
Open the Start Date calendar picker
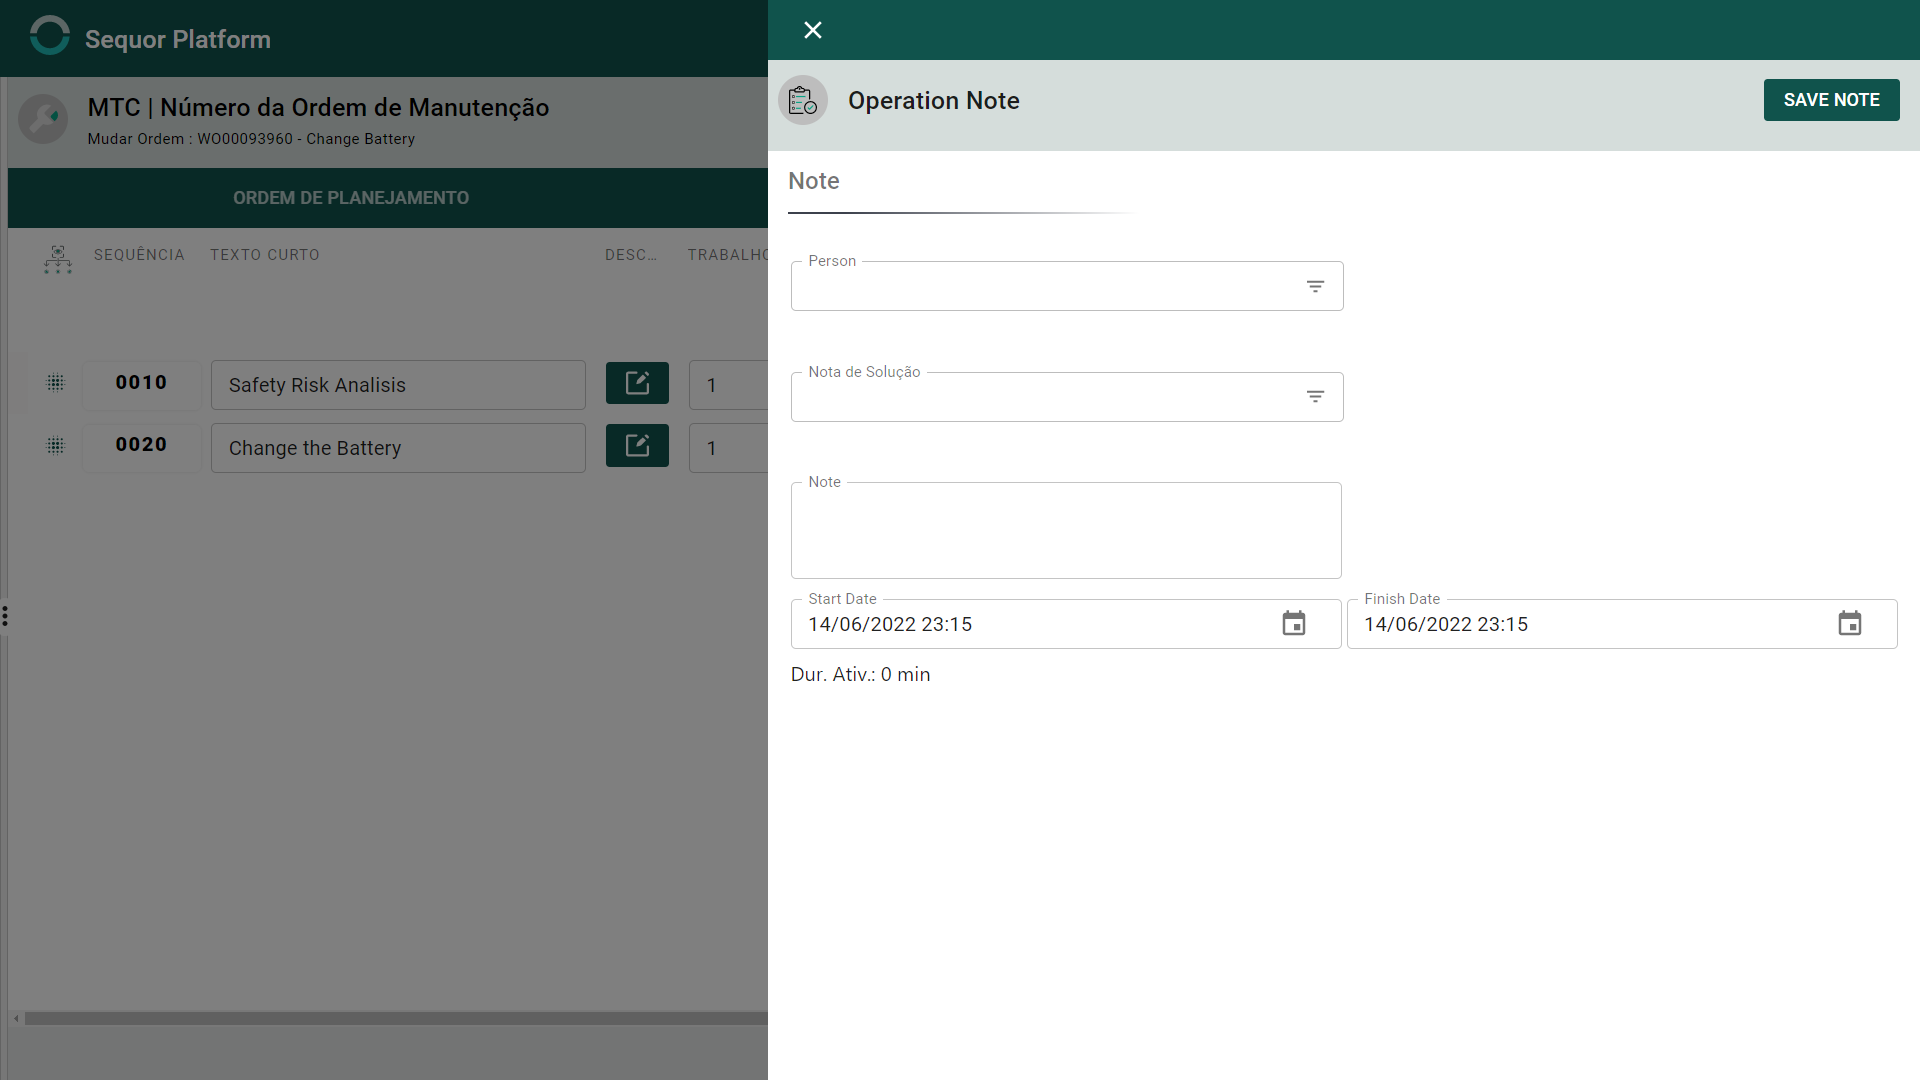pyautogui.click(x=1294, y=624)
